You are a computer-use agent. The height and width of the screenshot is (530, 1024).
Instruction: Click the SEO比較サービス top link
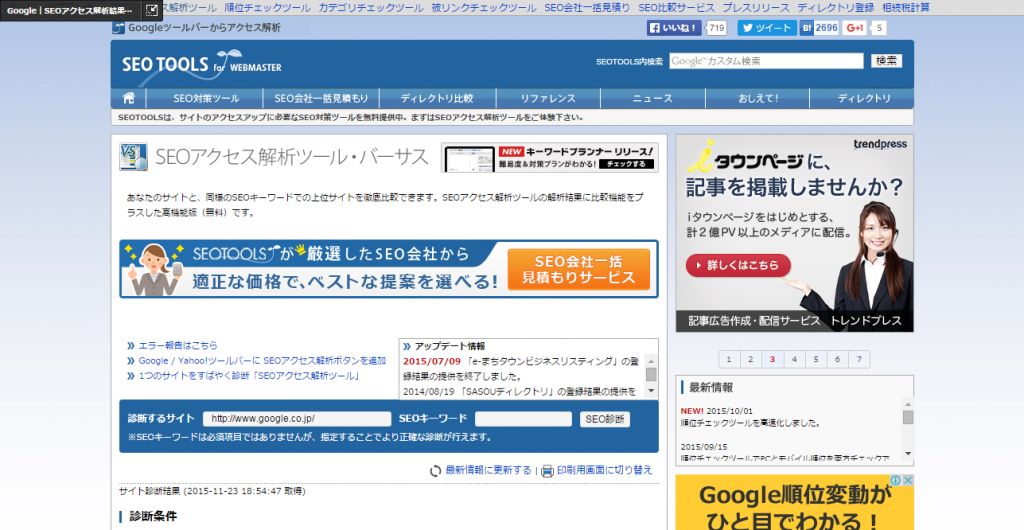tap(676, 8)
